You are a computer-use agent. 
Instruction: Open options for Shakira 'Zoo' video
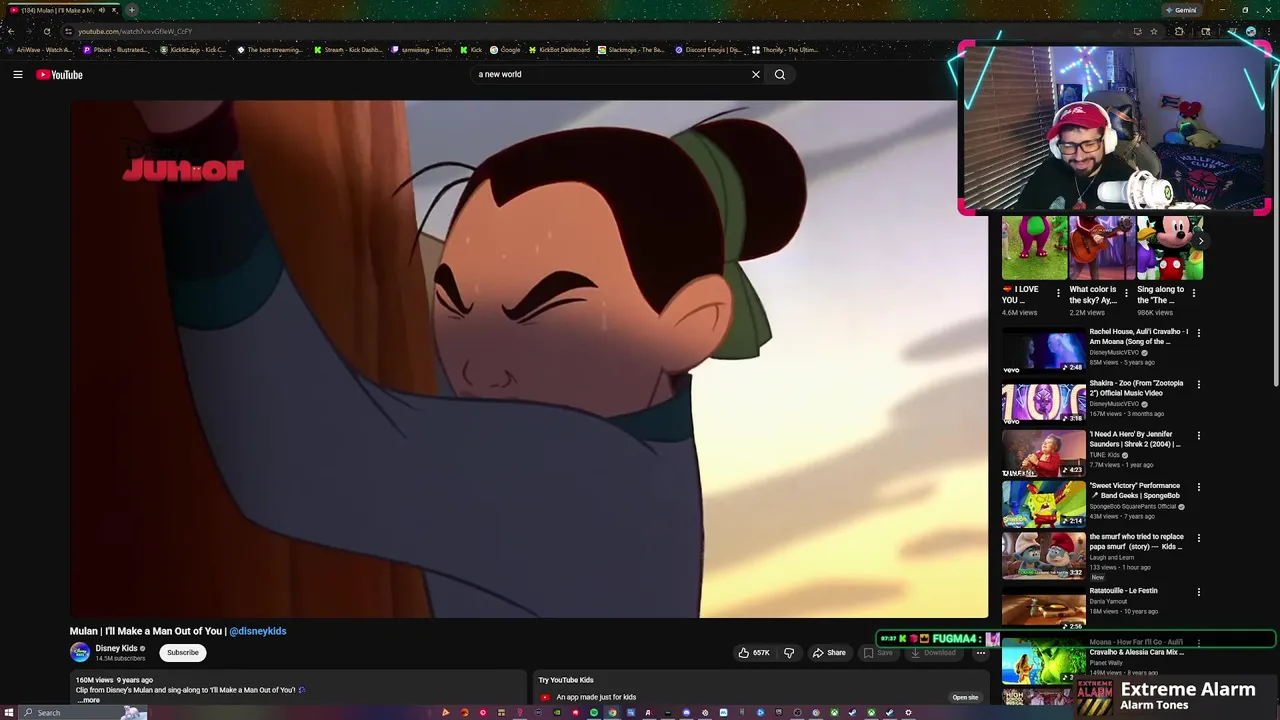[1199, 384]
